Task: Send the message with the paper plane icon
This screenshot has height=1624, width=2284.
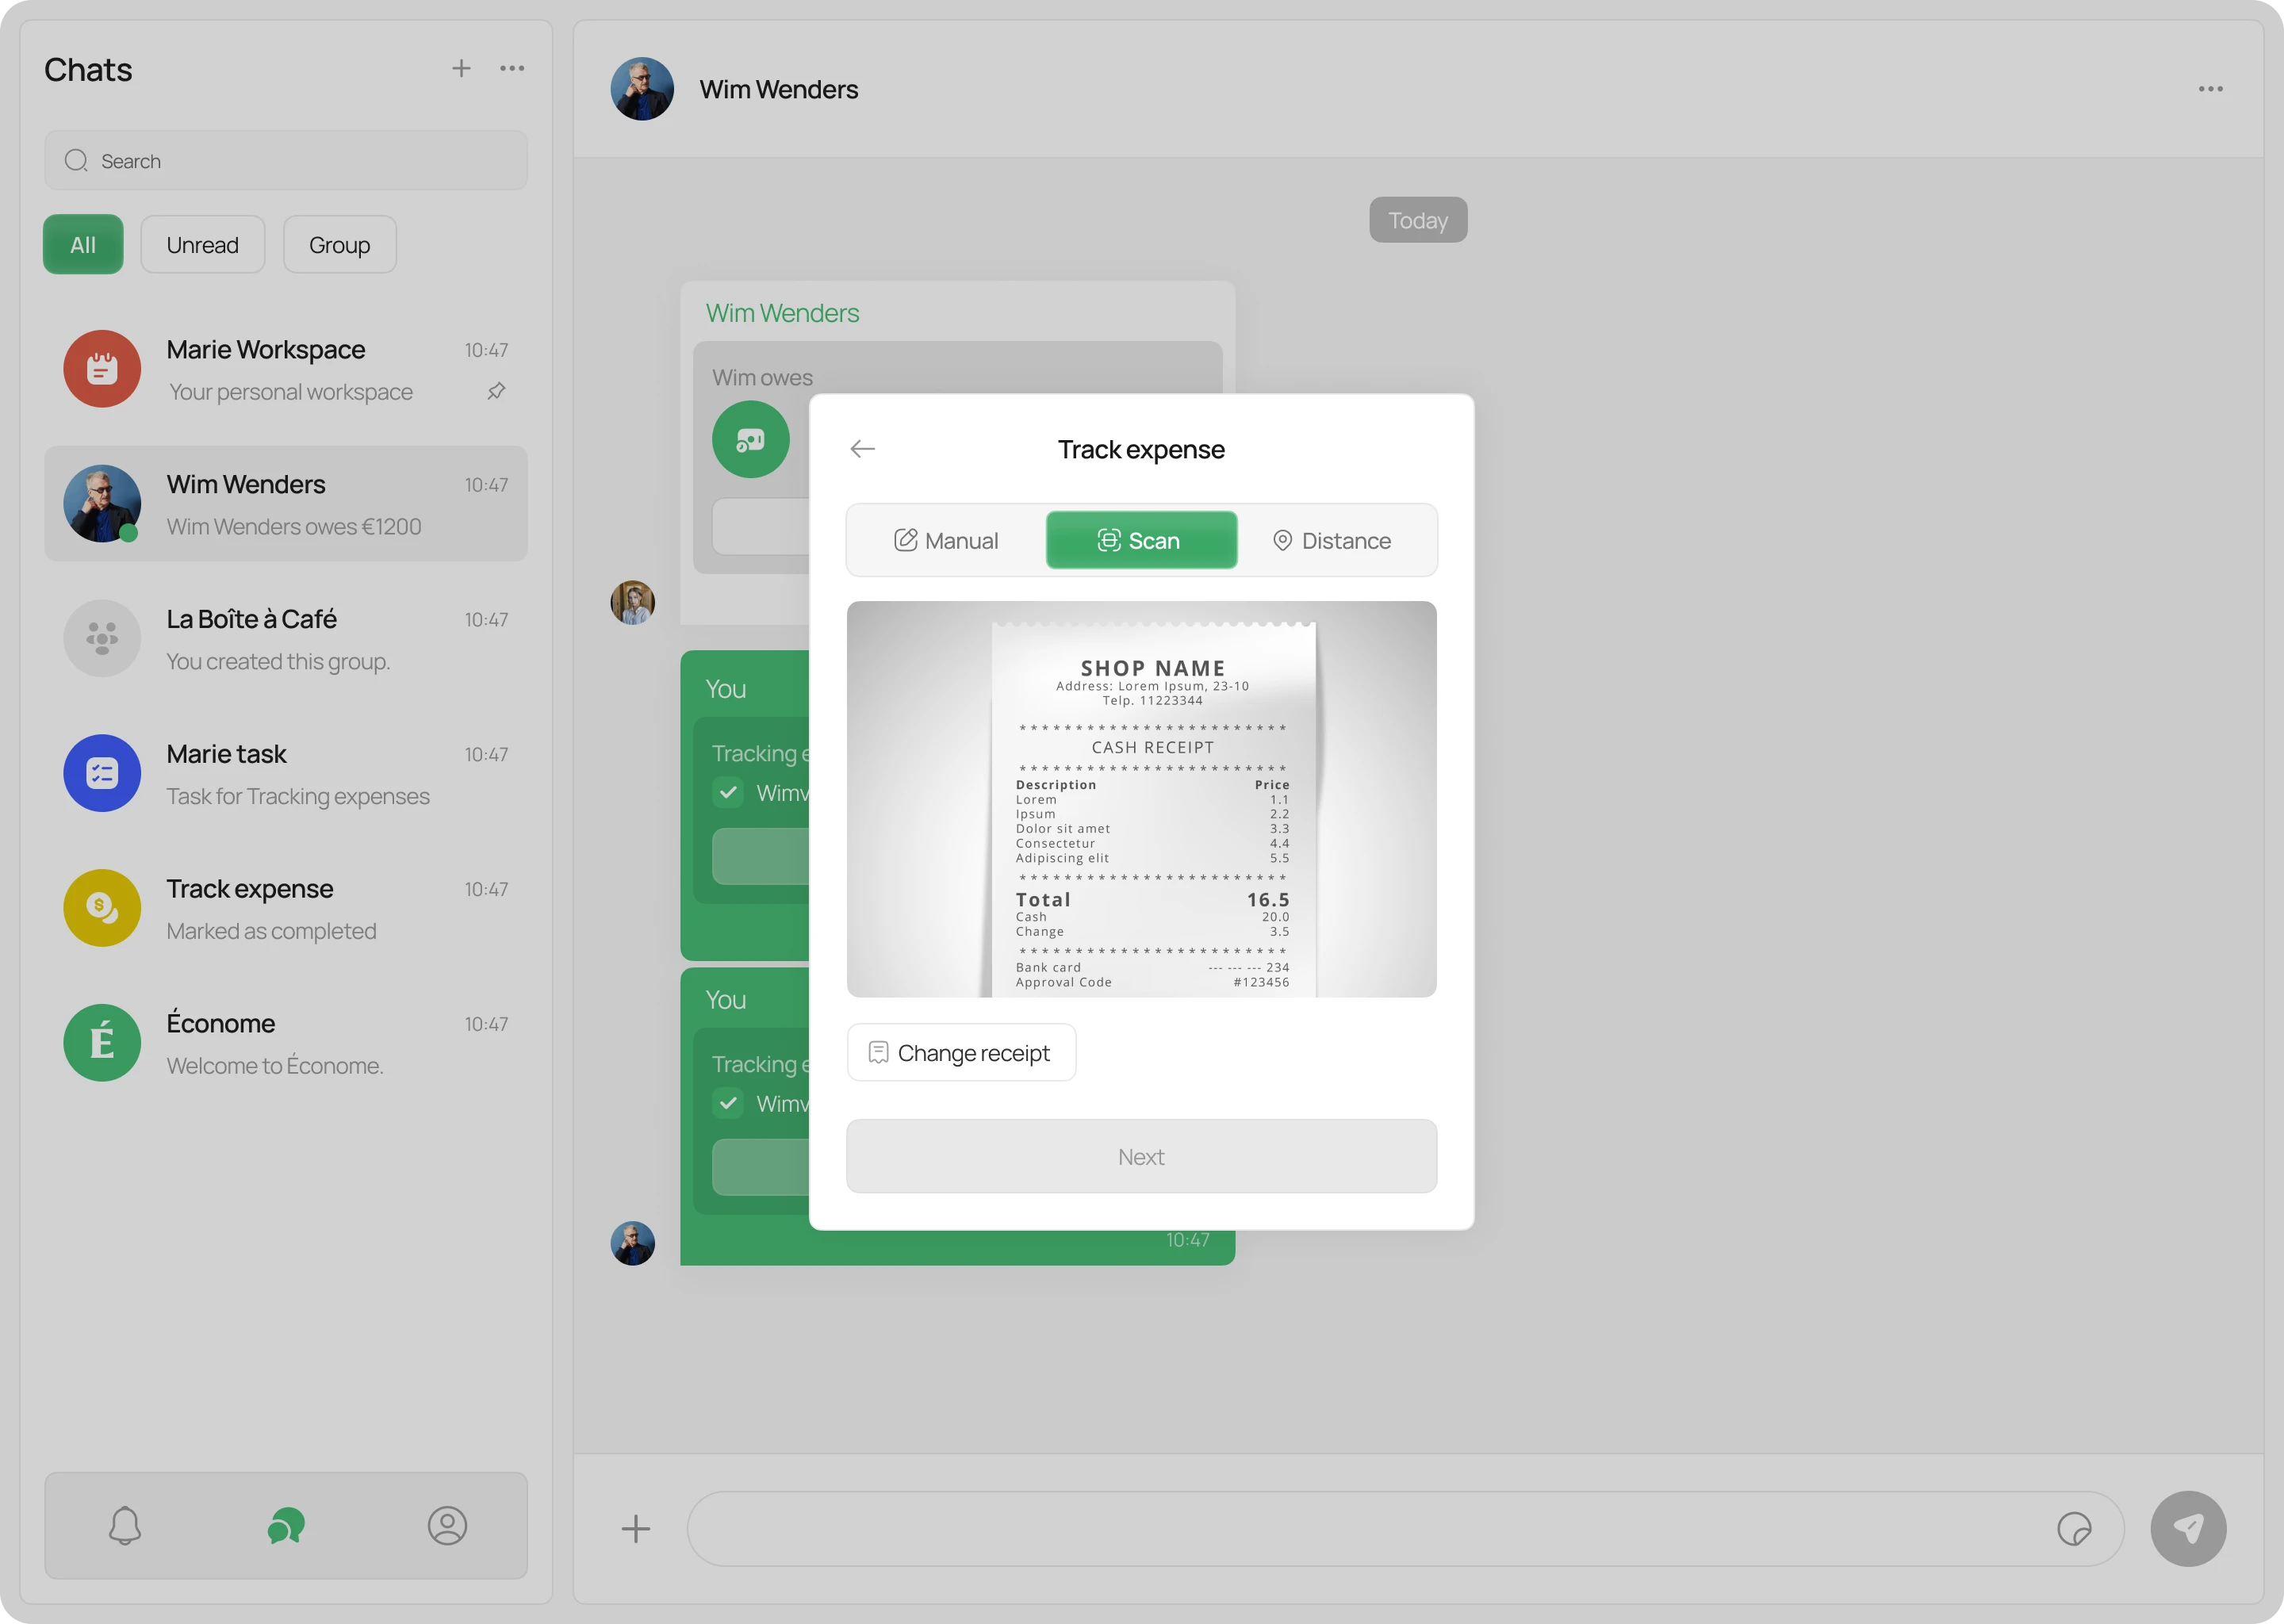Action: pos(2188,1528)
